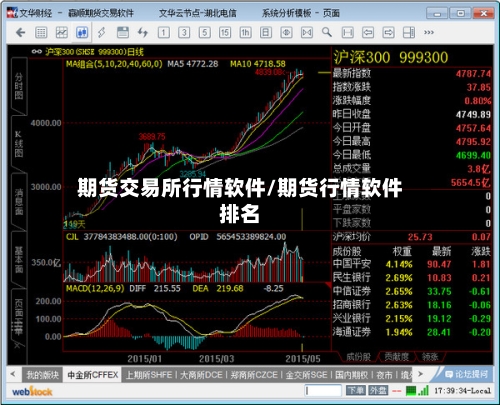500x405 pixels.
Task: Click the 中信证券 constituent row
Action: pos(412,291)
